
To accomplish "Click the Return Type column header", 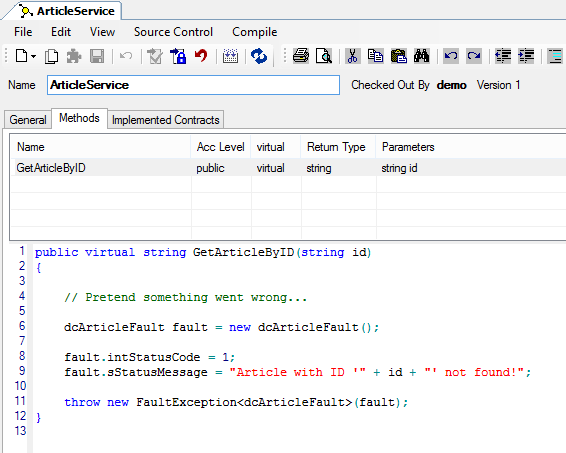I will pos(338,147).
